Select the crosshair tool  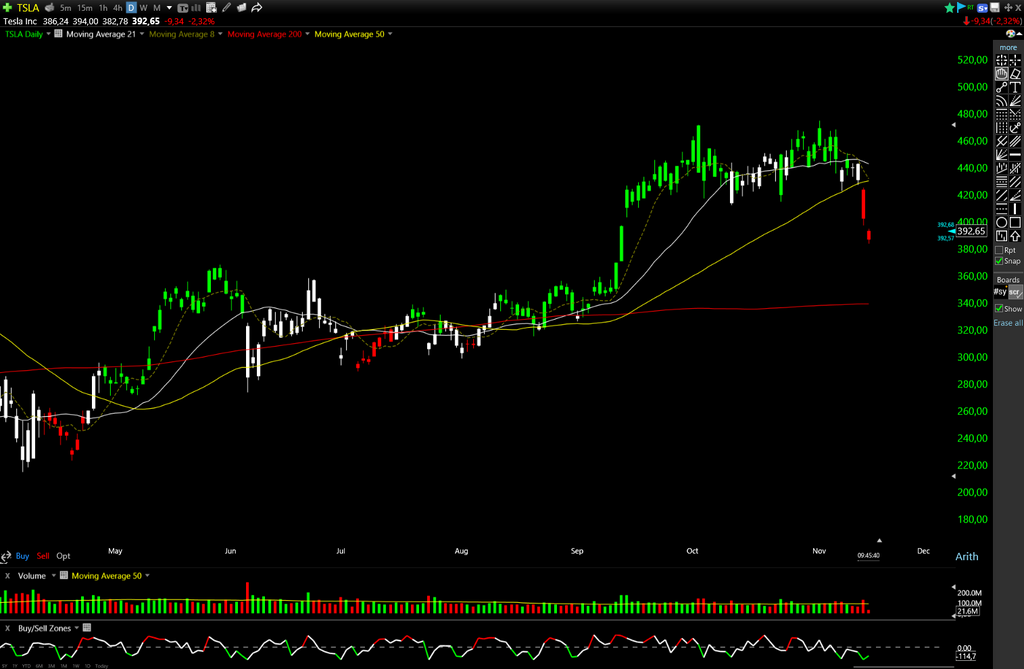tap(1015, 60)
